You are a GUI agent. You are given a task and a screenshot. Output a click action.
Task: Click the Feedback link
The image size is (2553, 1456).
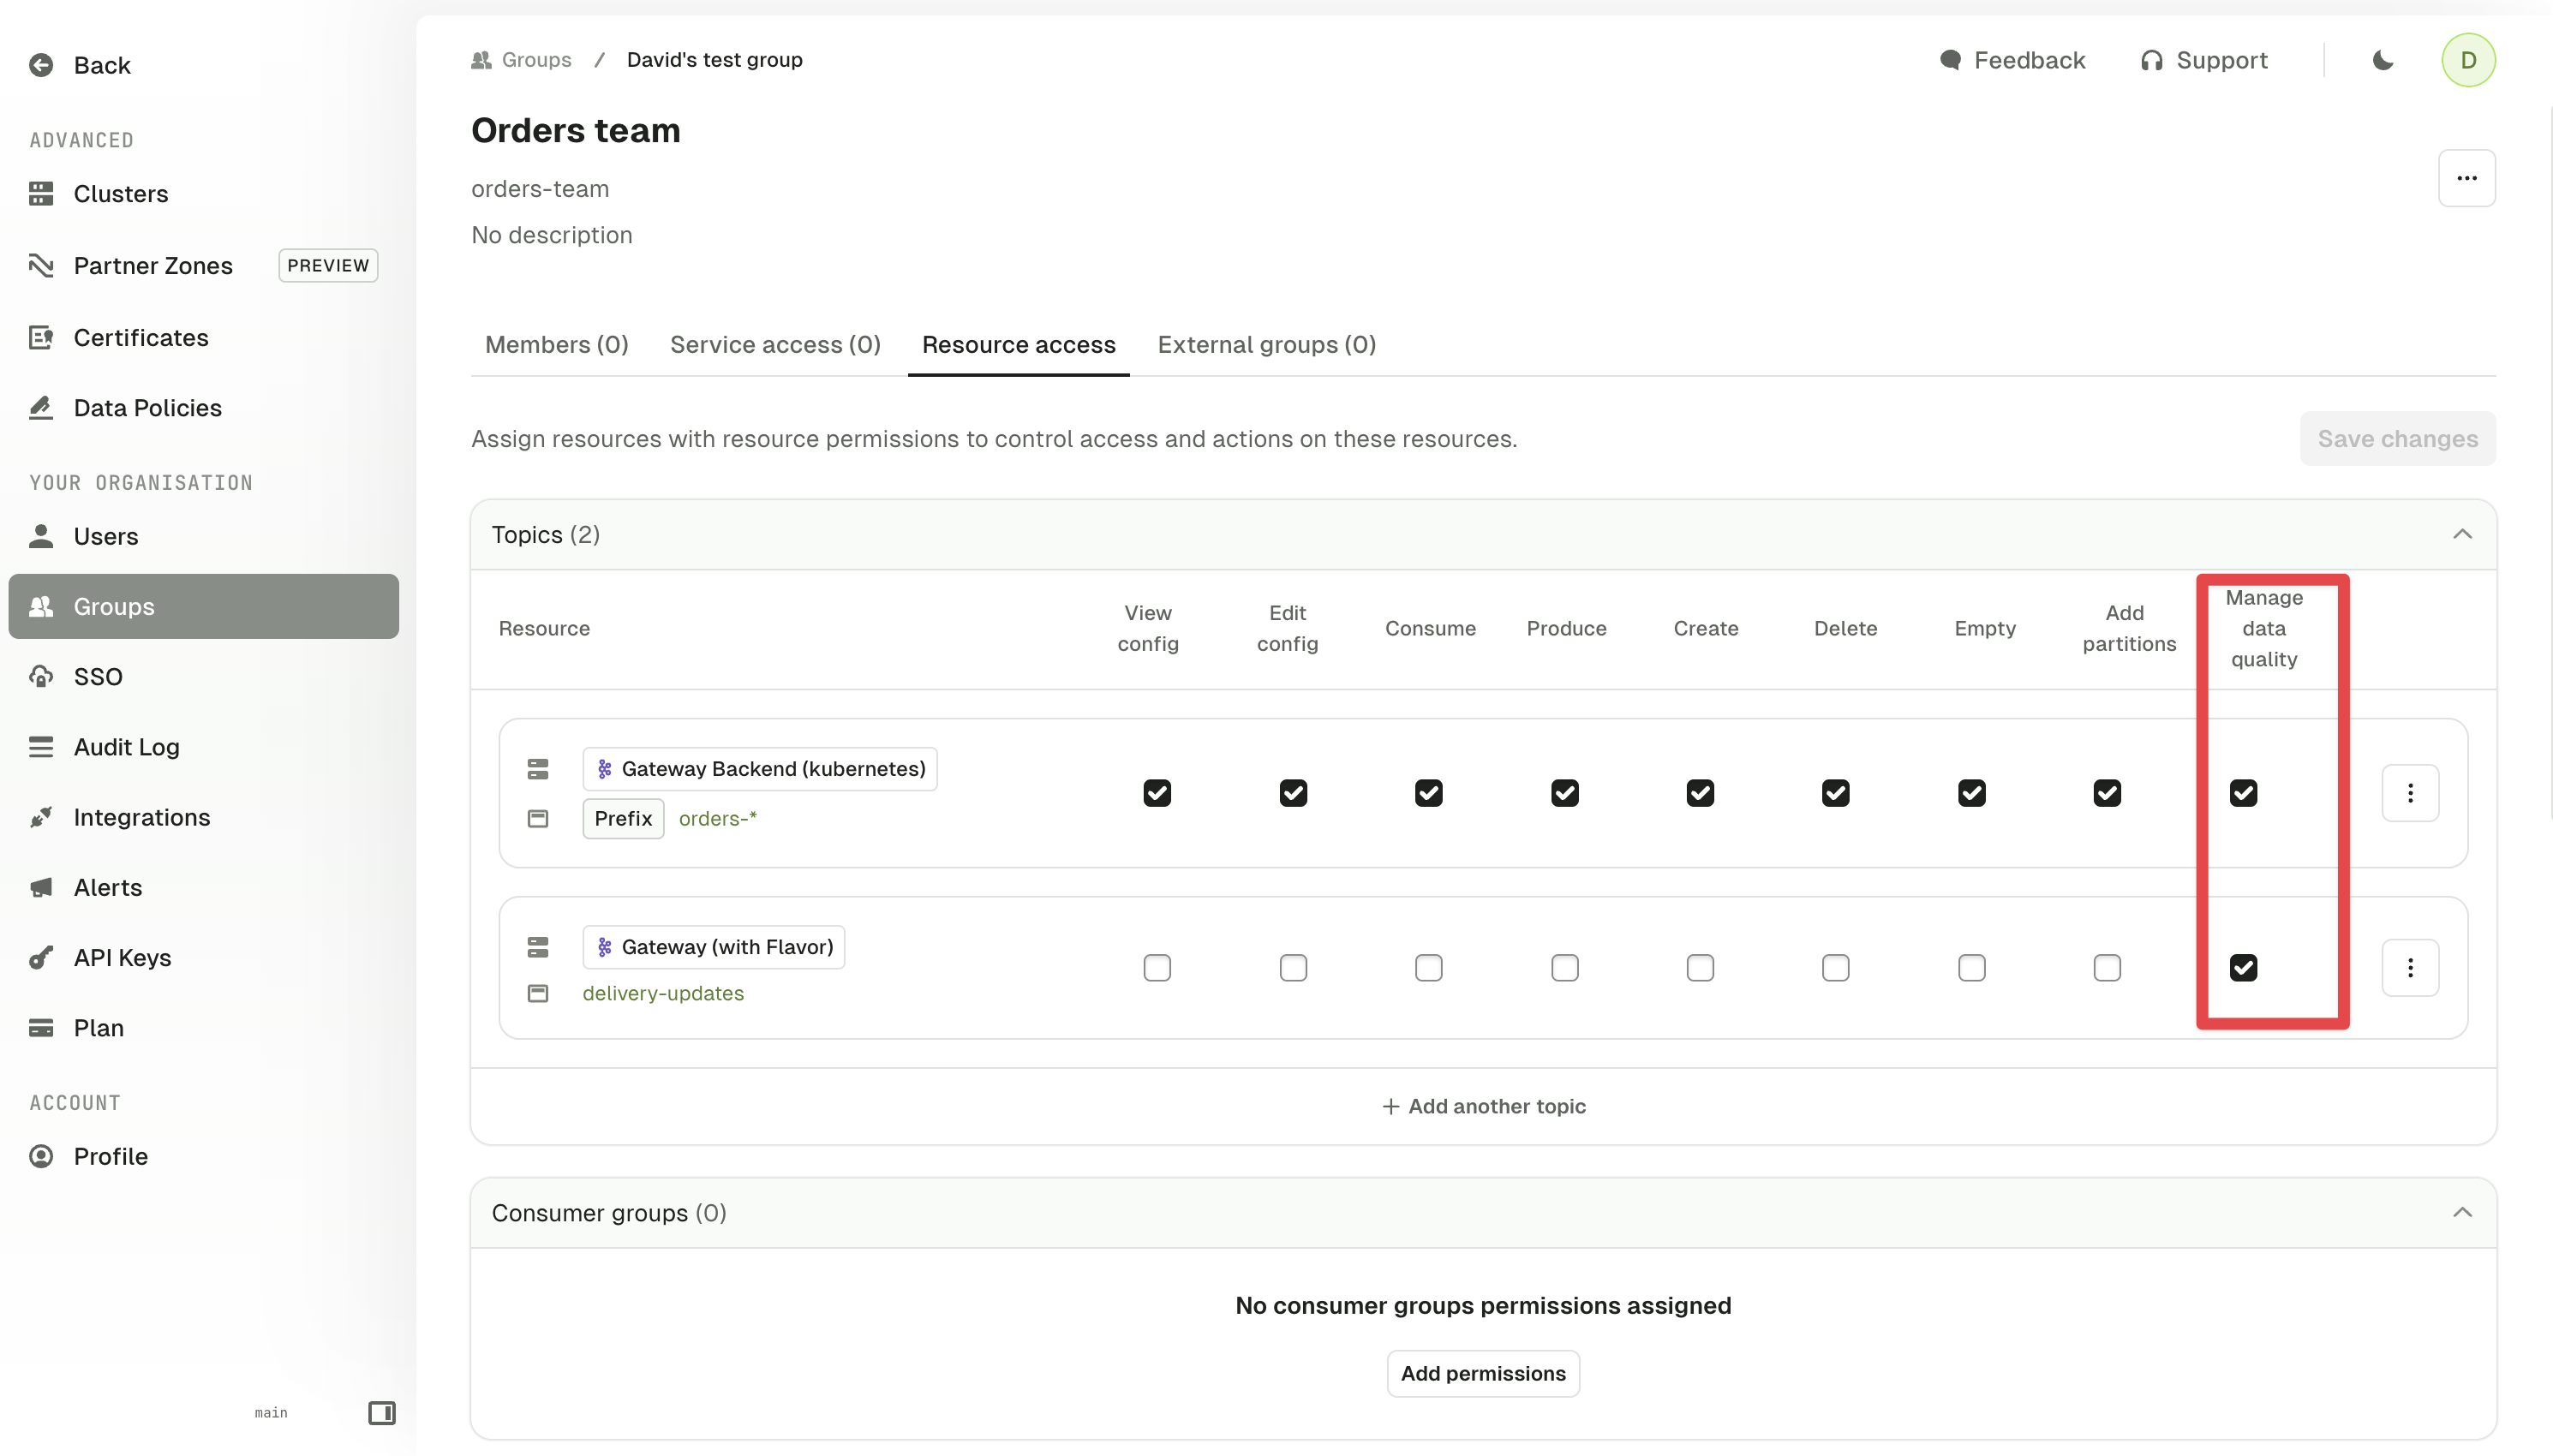(x=2012, y=60)
